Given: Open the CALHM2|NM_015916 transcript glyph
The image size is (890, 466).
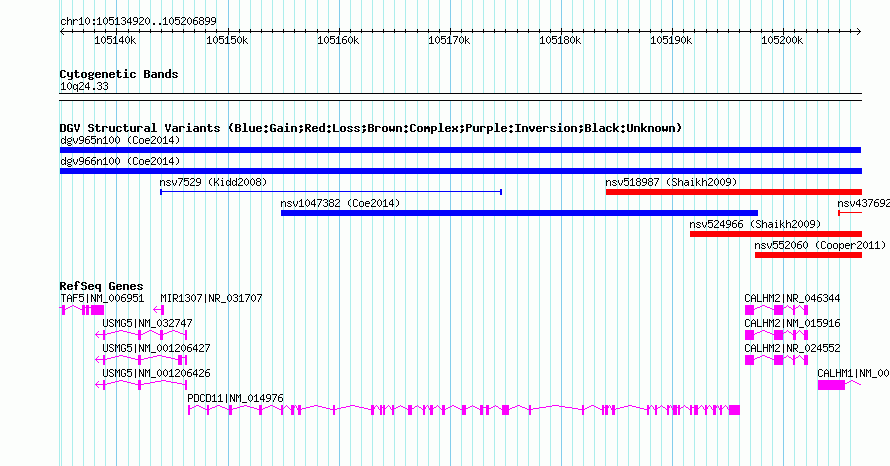Looking at the screenshot, I should click(776, 335).
